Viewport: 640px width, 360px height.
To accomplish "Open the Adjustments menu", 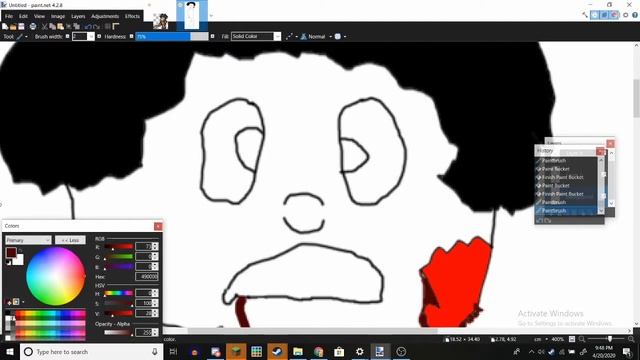I will coord(105,16).
